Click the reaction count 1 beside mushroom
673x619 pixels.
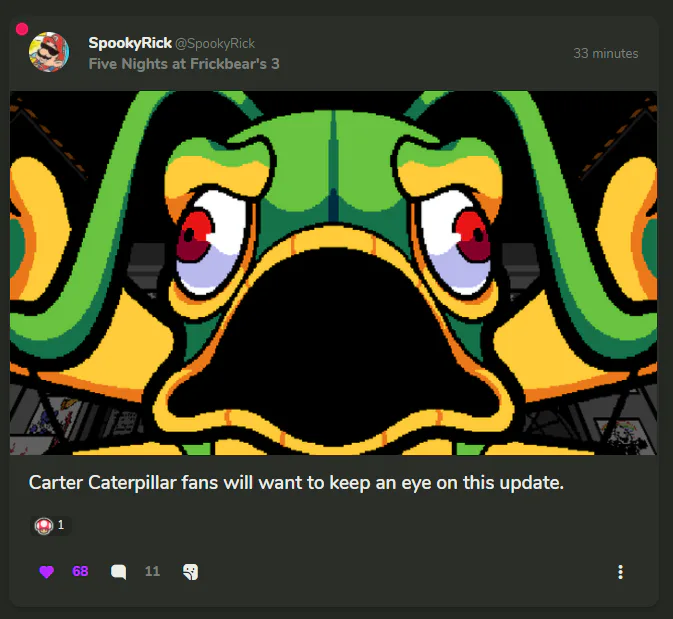tap(61, 525)
